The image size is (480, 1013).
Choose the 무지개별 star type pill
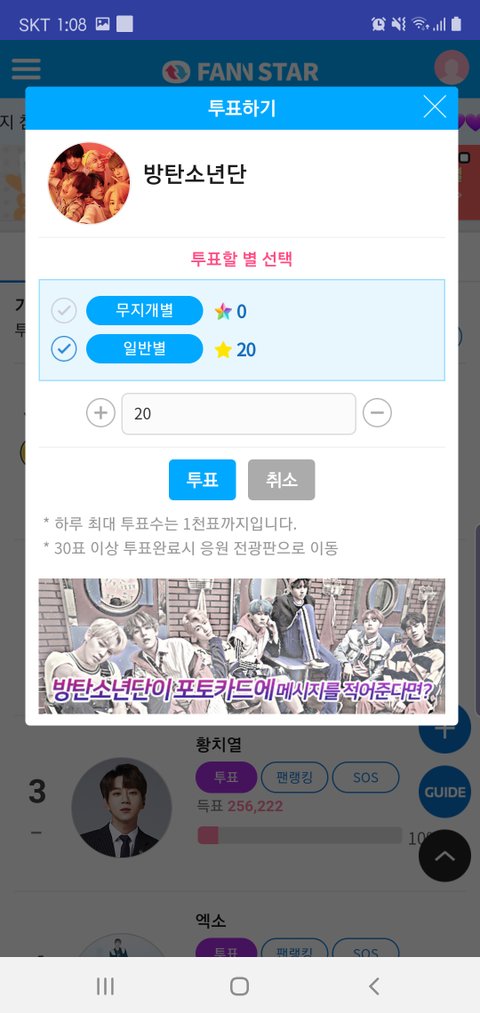click(145, 310)
